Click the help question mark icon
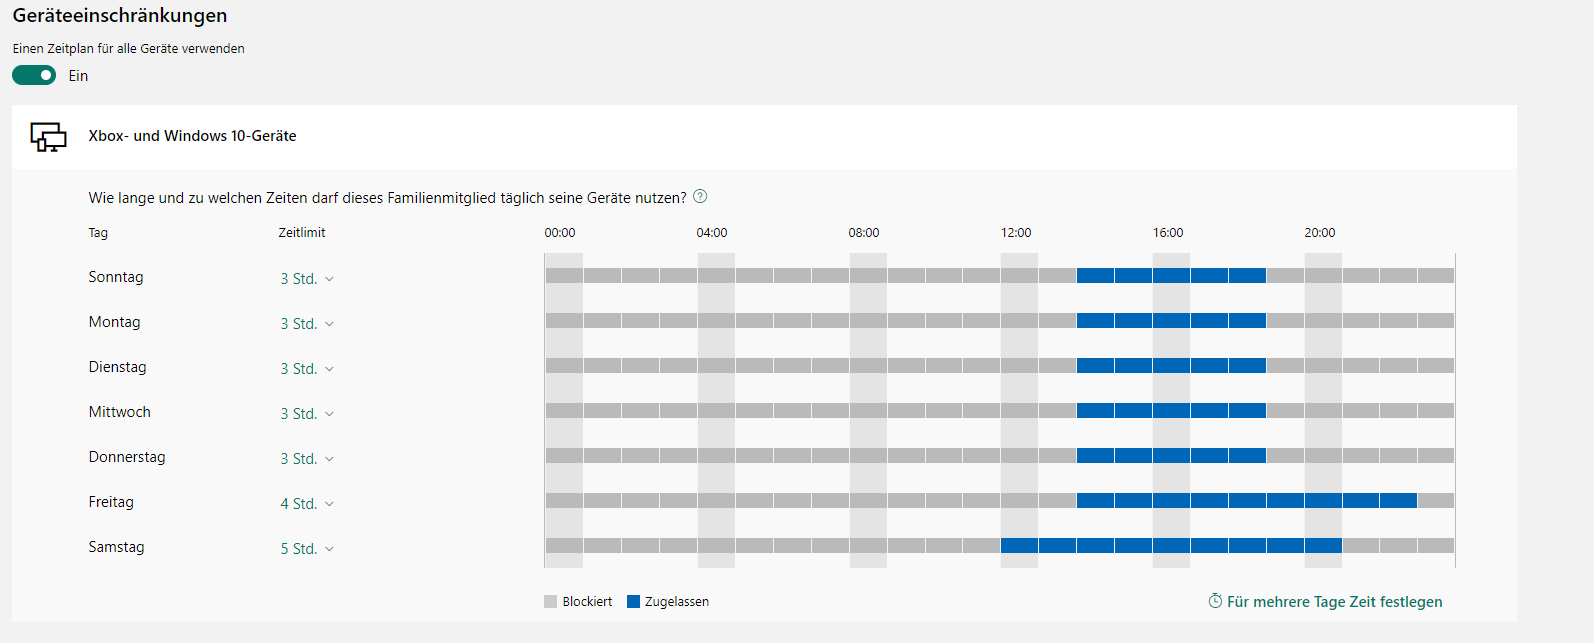 tap(700, 196)
